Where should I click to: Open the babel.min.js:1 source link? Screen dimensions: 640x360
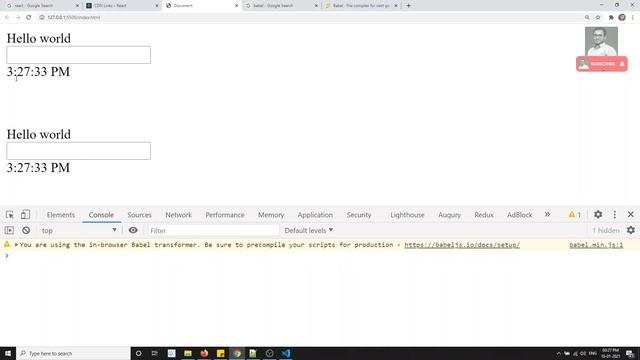pyautogui.click(x=596, y=245)
